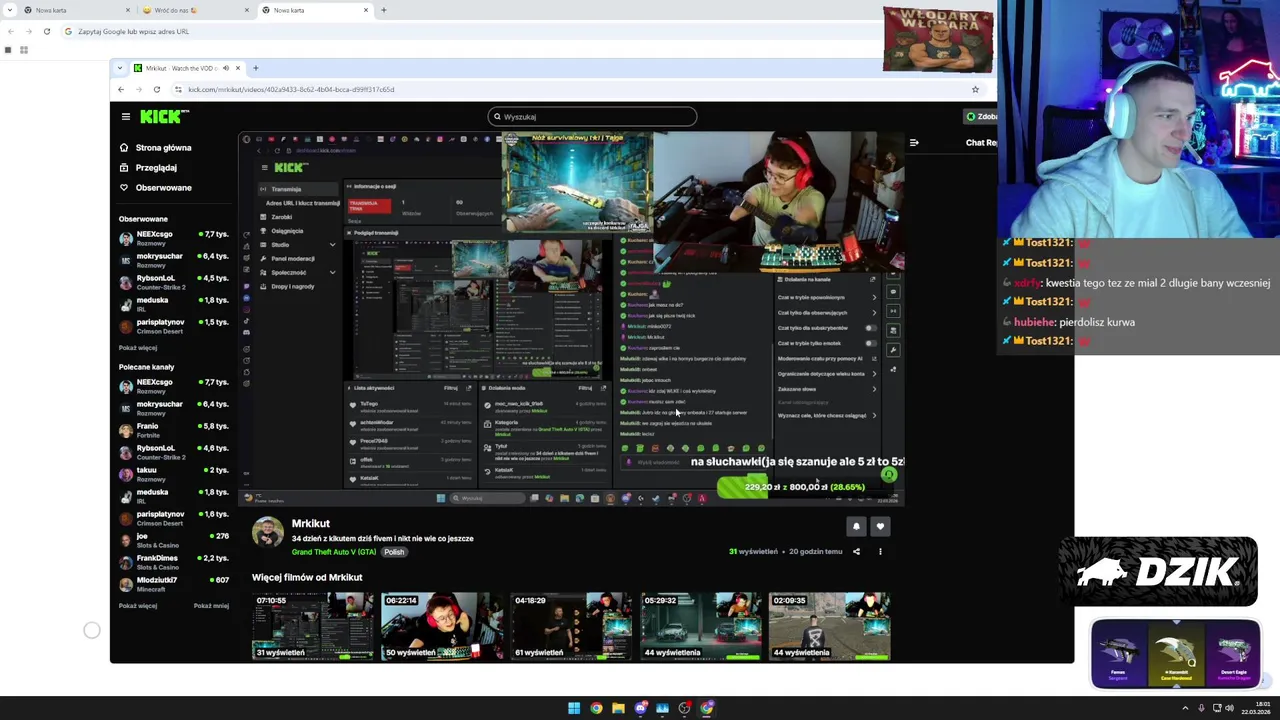Open the VOD thumbnail with duration 07:10:55
Viewport: 1280px width, 720px height.
pyautogui.click(x=312, y=626)
